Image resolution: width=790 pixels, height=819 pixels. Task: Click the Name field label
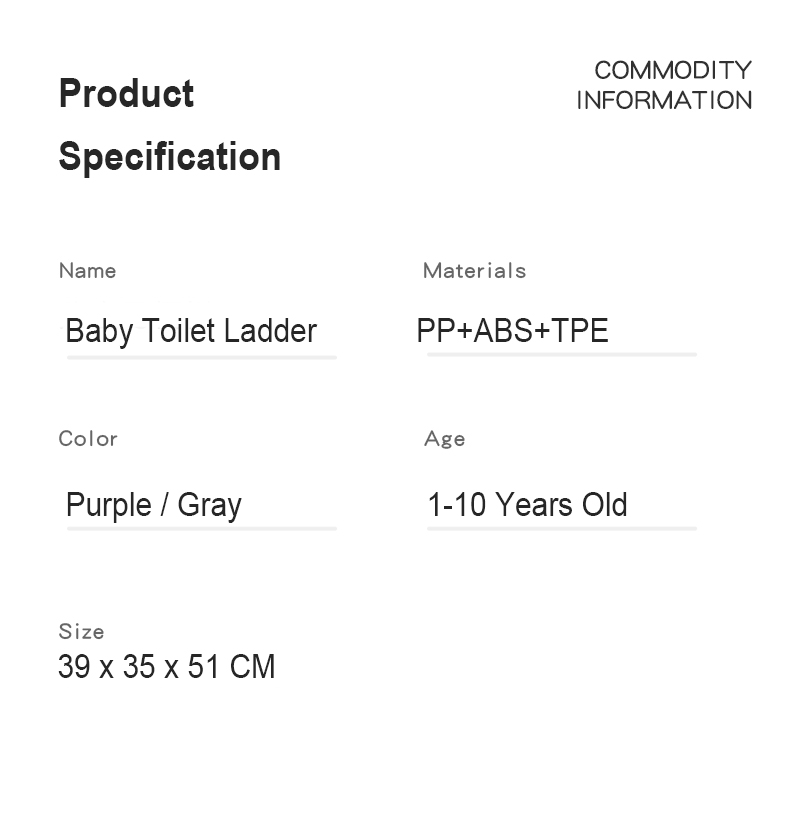[87, 271]
